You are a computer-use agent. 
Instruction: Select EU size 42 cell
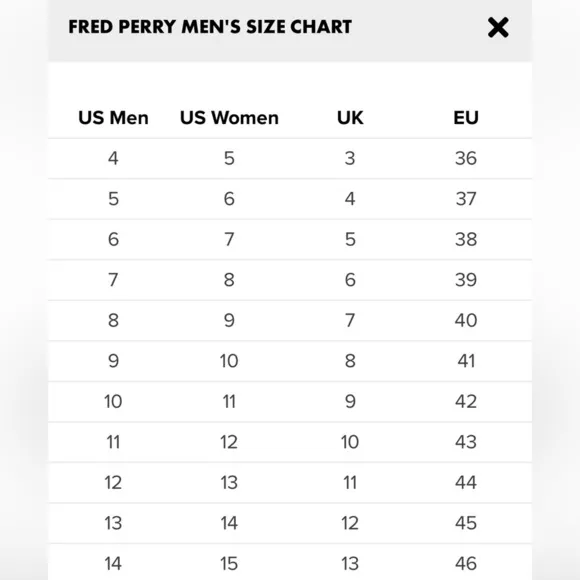(466, 401)
